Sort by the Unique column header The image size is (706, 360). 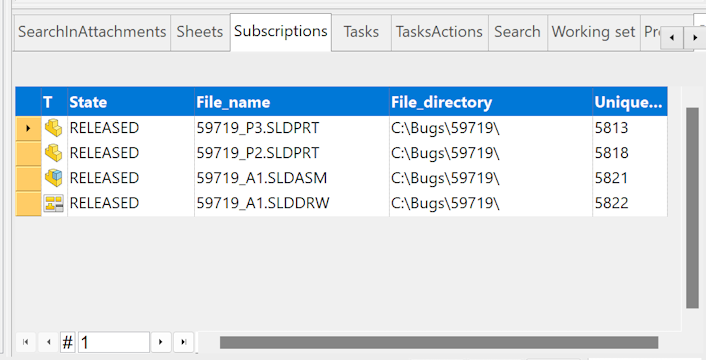(x=630, y=102)
